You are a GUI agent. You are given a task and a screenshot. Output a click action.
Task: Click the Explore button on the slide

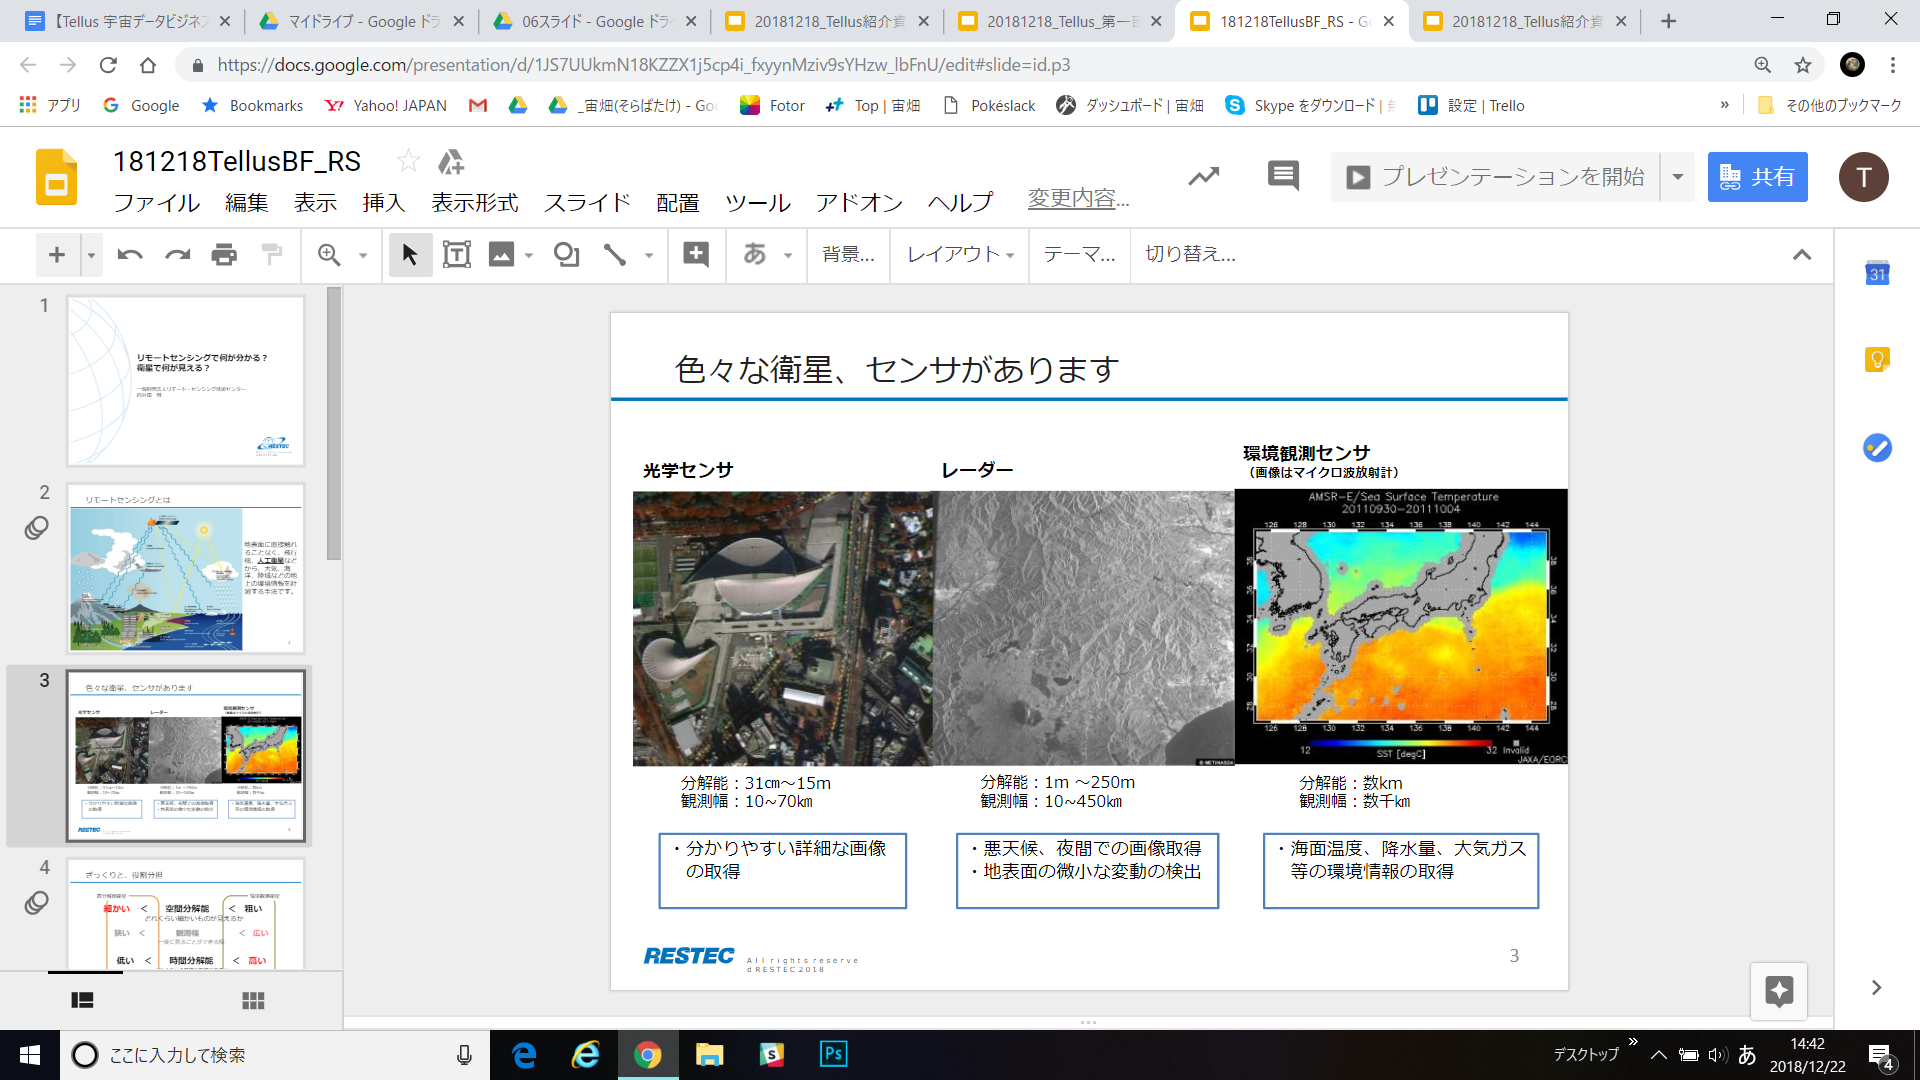[1779, 991]
